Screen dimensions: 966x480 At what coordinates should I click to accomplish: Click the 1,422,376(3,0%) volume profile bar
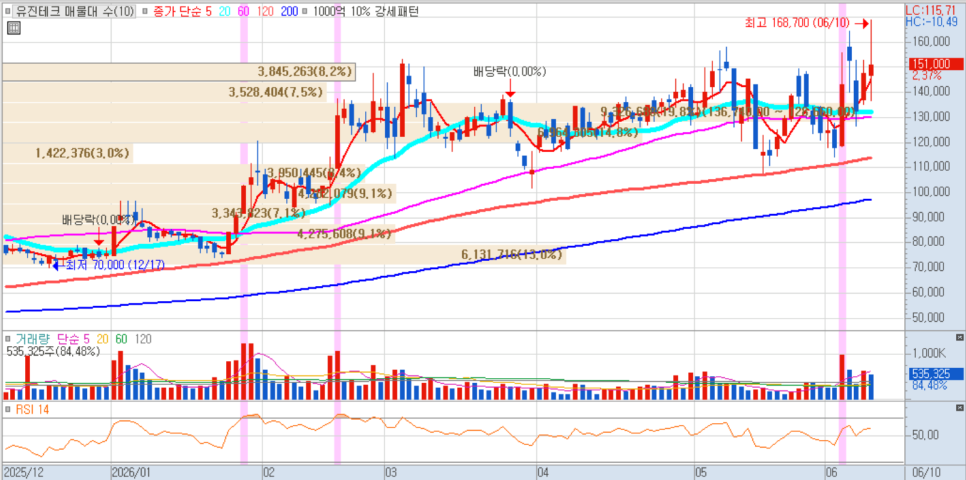(67, 153)
